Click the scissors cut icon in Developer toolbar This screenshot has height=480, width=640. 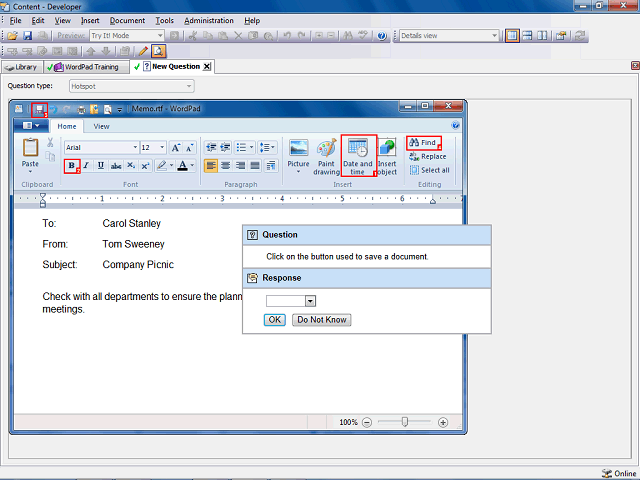point(193,36)
